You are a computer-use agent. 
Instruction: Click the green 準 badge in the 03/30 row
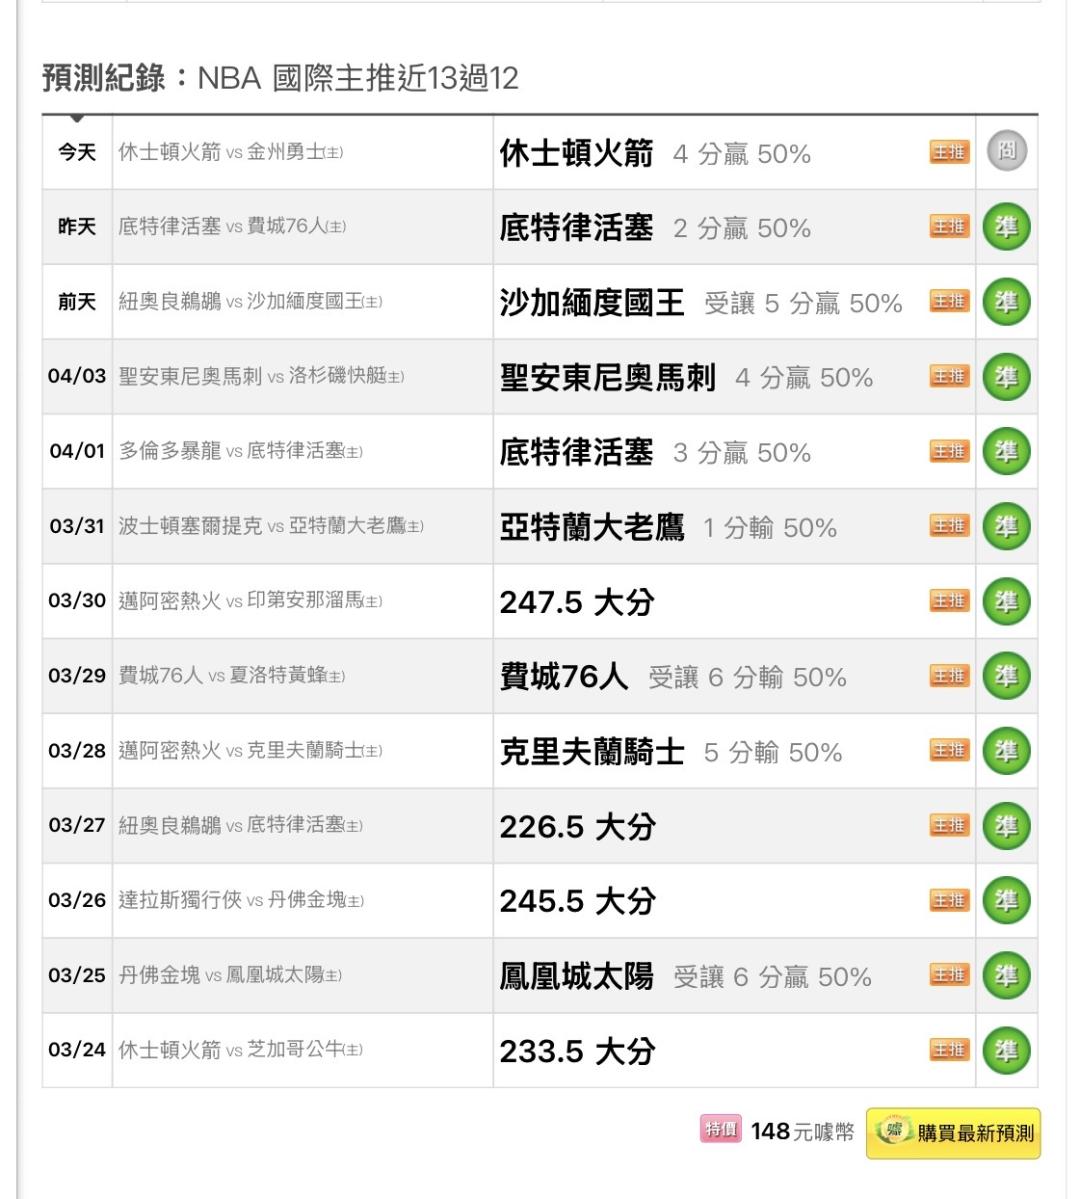[1006, 601]
